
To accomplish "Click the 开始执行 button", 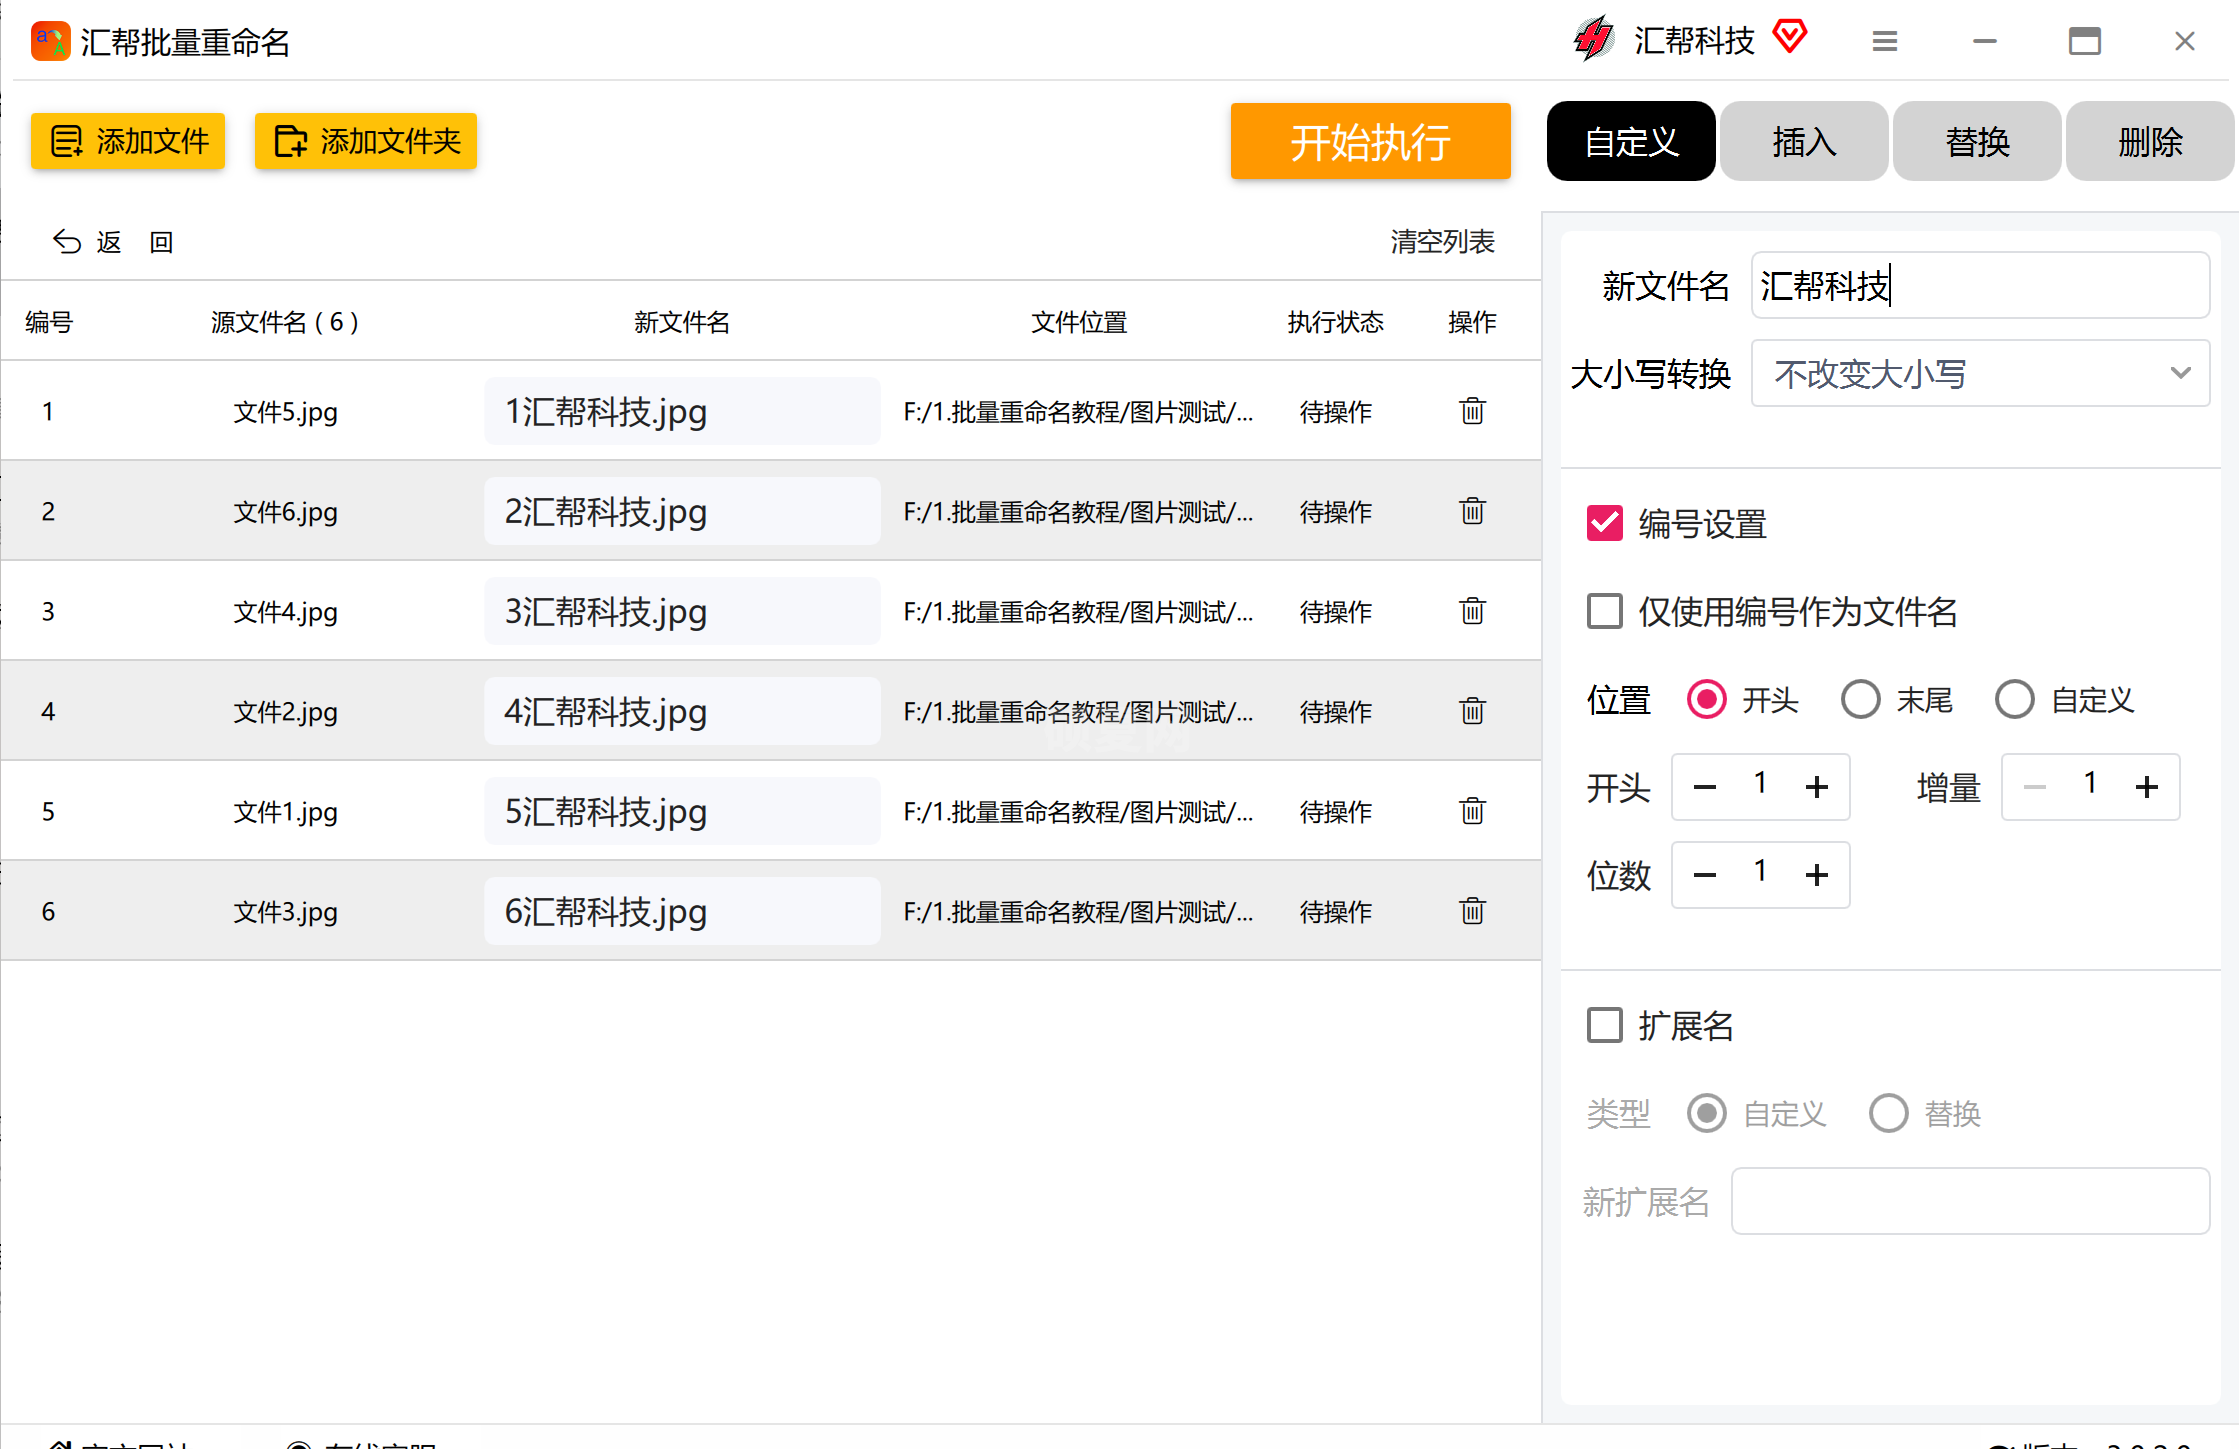I will tap(1370, 141).
